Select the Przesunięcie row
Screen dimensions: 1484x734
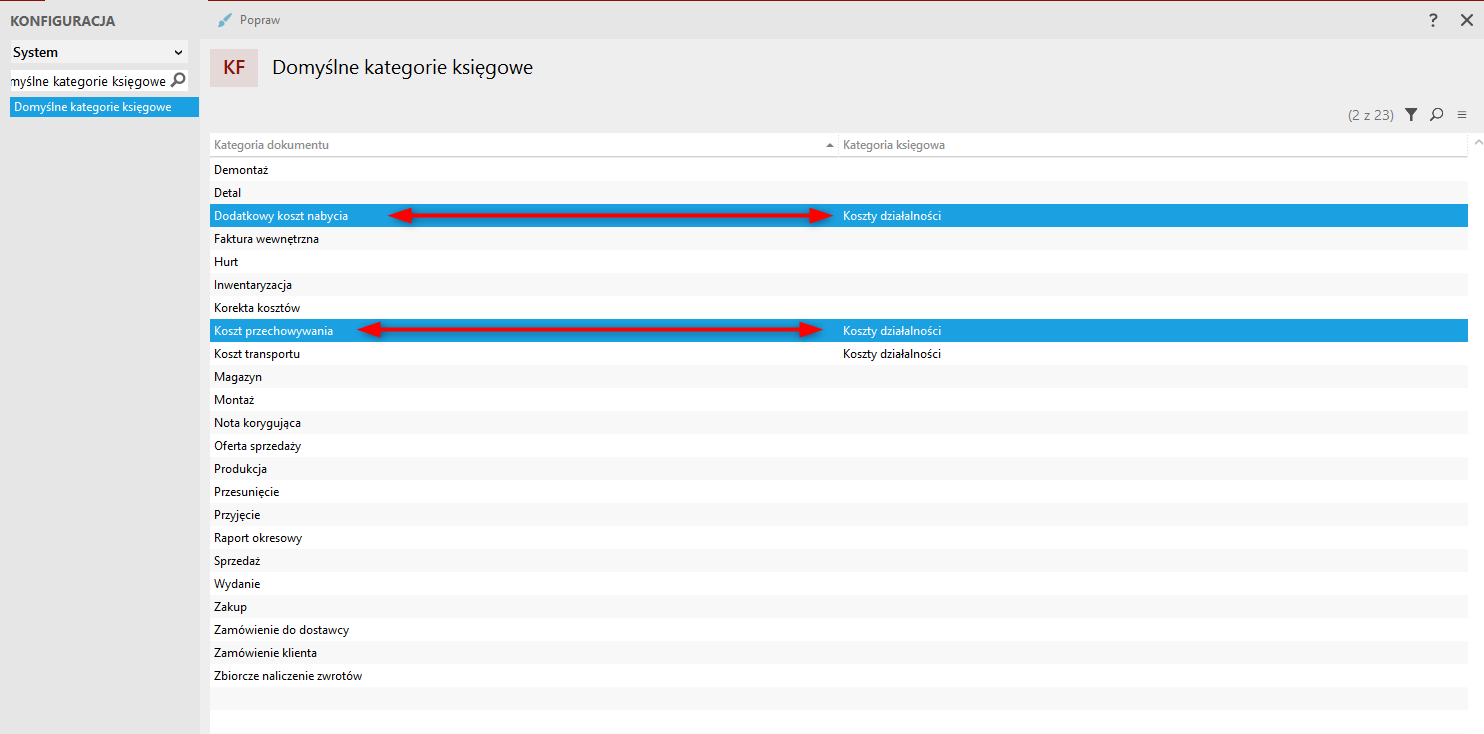(839, 492)
